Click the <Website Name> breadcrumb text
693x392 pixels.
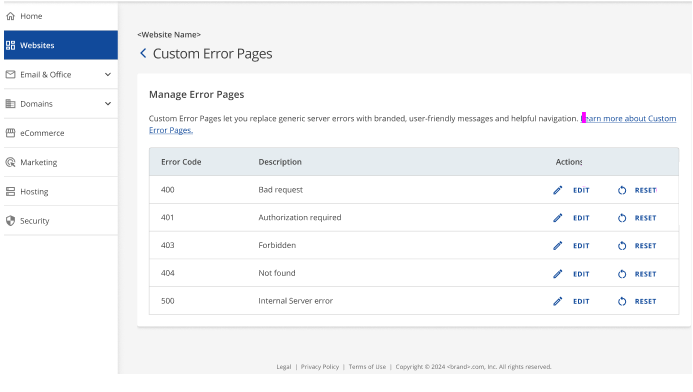point(169,34)
